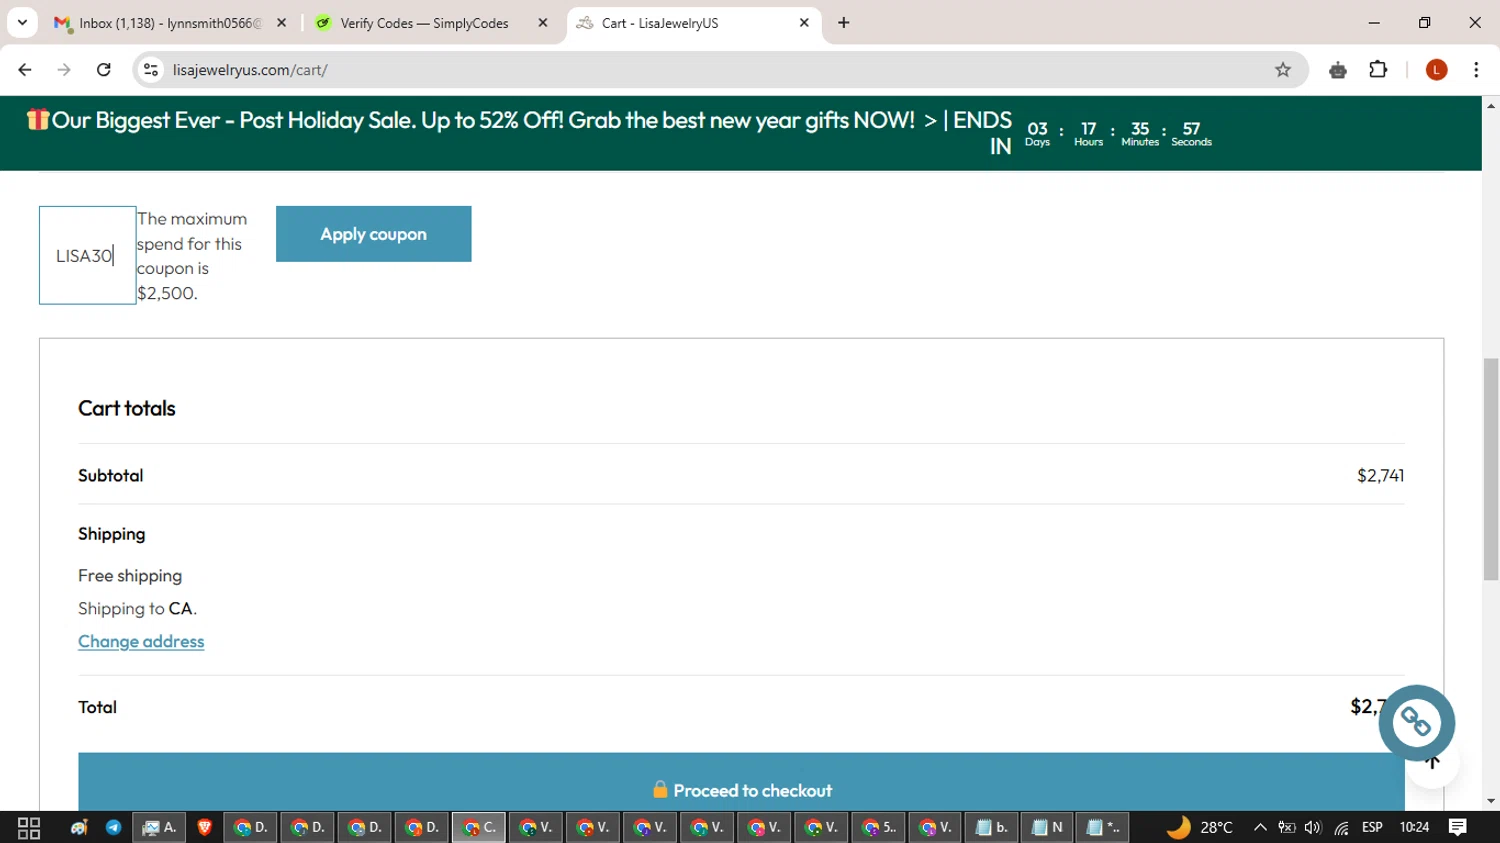This screenshot has height=843, width=1500.
Task: Click Proceed to checkout
Action: pos(741,790)
